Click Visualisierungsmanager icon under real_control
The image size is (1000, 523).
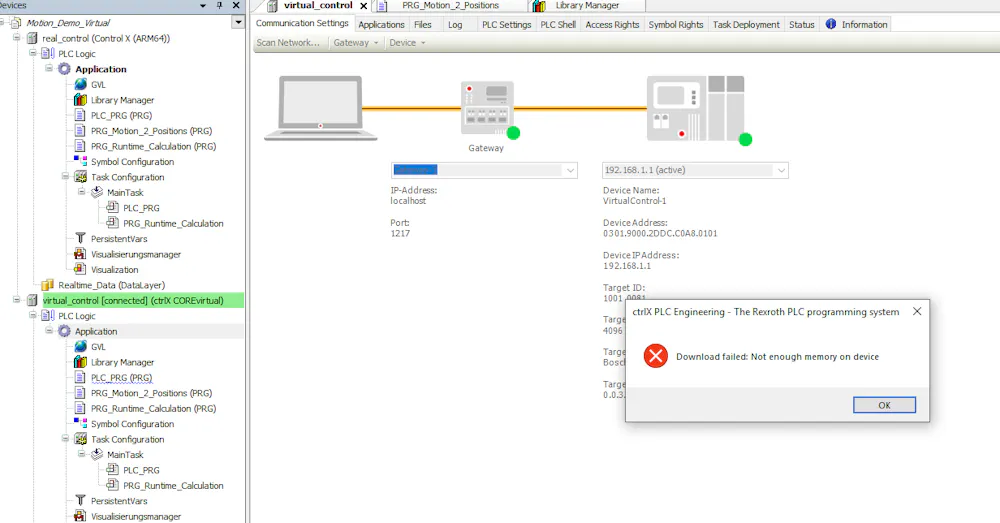click(x=80, y=254)
